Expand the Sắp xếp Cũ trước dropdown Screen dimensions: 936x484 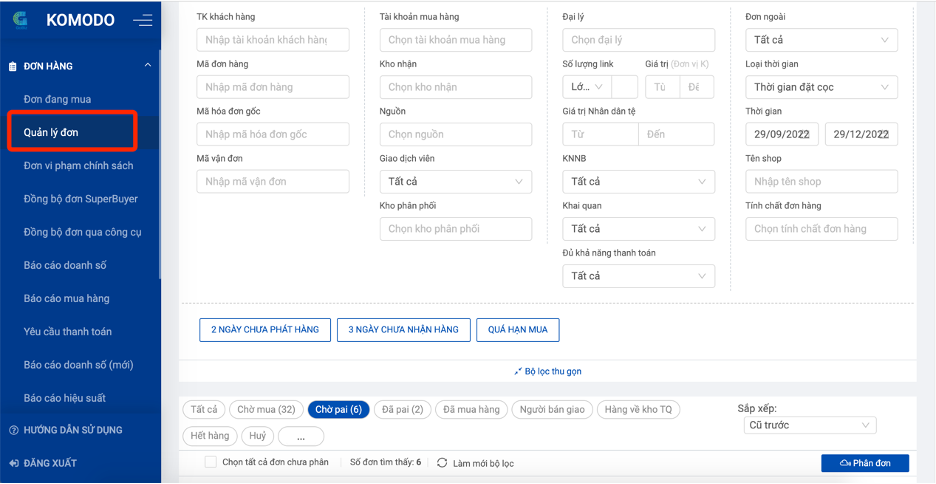coord(811,426)
